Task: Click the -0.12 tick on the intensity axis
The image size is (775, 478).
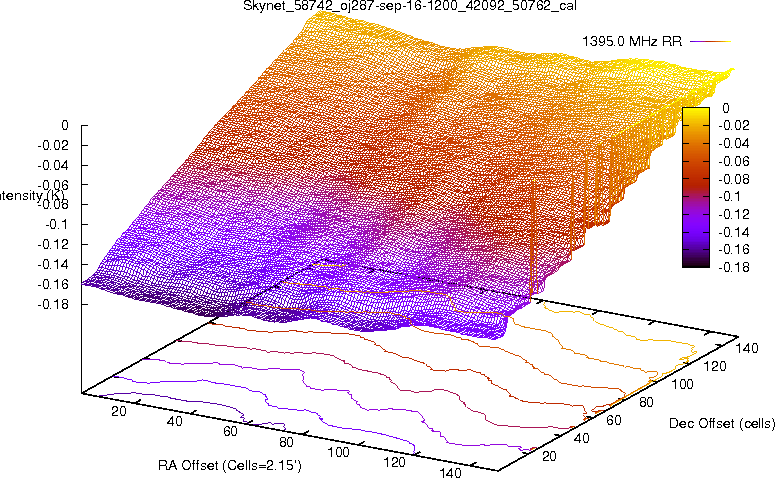Action: tap(53, 244)
